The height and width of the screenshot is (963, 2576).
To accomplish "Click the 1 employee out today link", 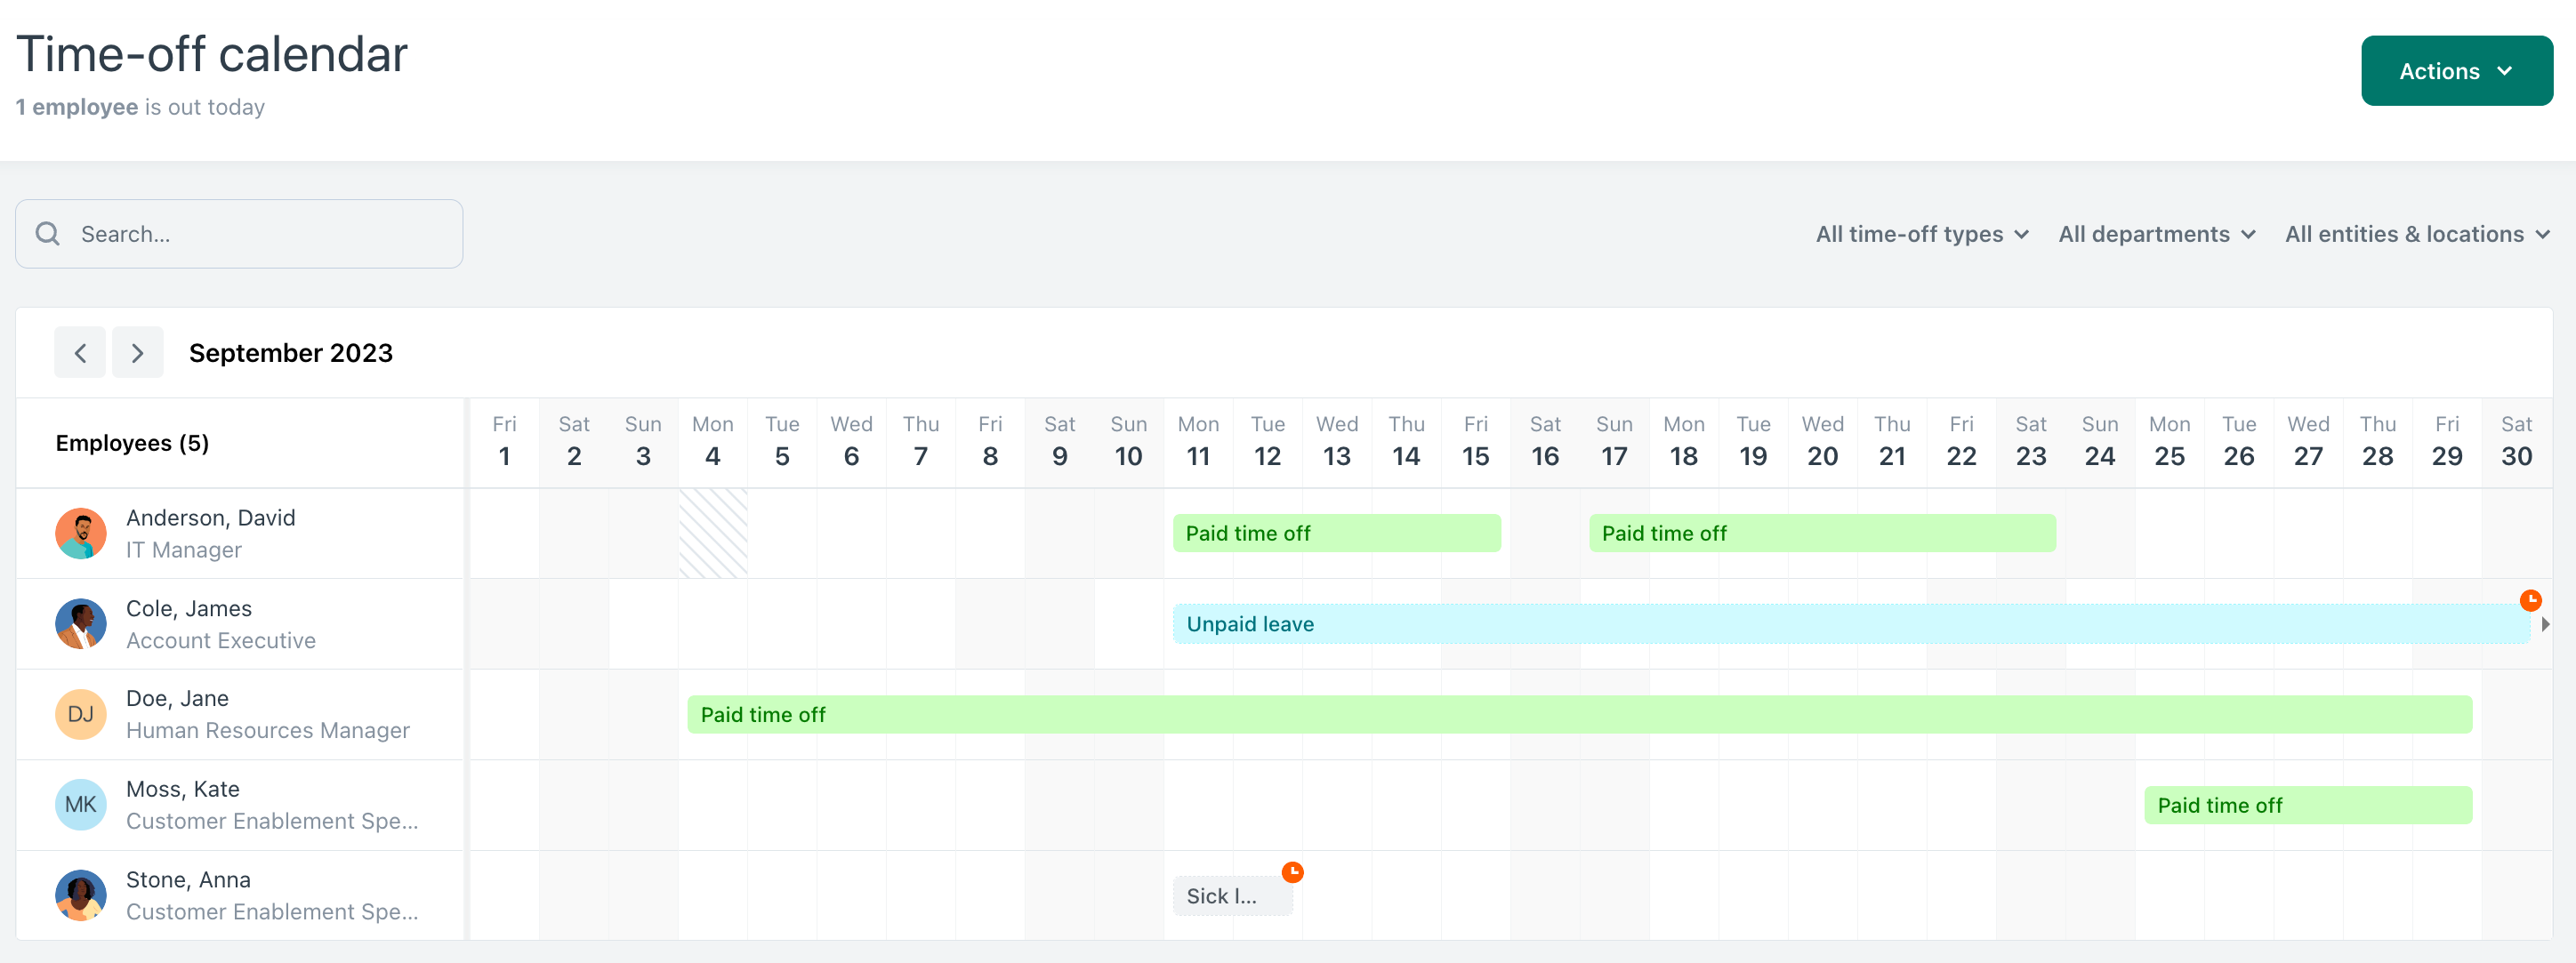I will [76, 107].
